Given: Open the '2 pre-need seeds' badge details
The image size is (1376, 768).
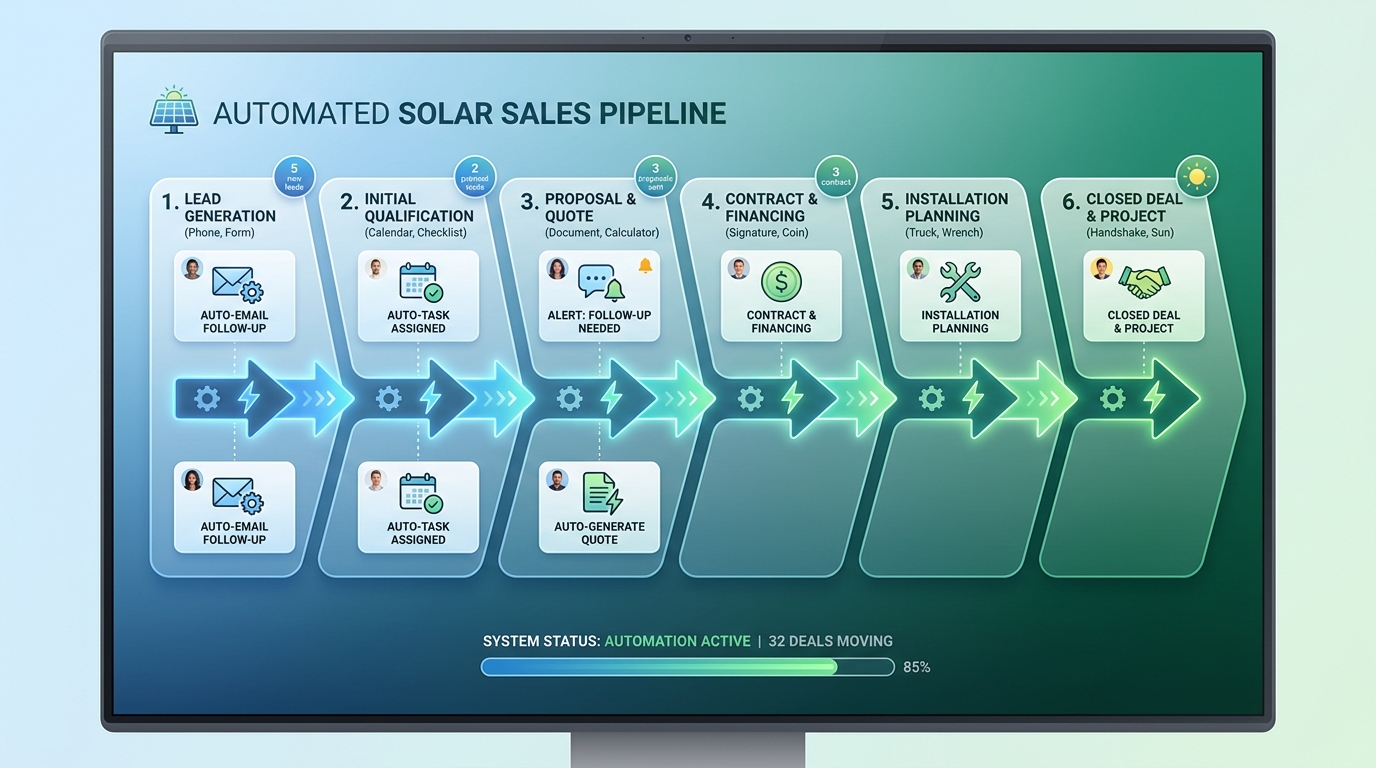Looking at the screenshot, I should pos(474,176).
